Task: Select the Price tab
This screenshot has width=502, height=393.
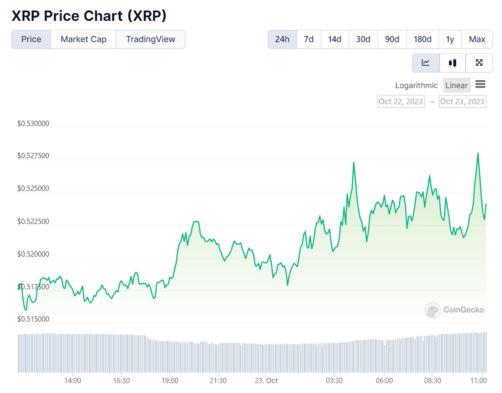Action: pyautogui.click(x=31, y=39)
